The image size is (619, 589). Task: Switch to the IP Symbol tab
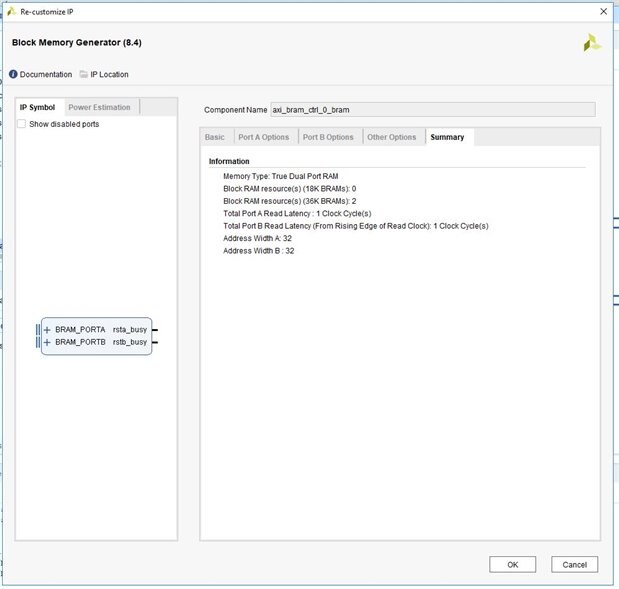(x=38, y=107)
